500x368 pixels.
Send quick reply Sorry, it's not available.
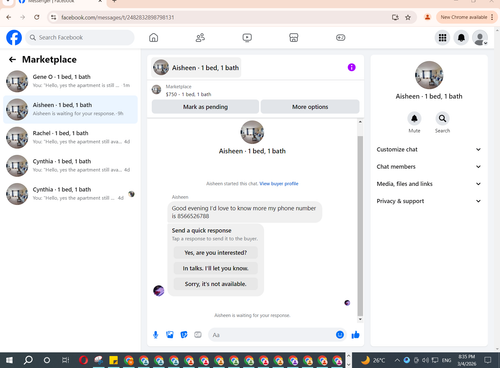pyautogui.click(x=216, y=284)
